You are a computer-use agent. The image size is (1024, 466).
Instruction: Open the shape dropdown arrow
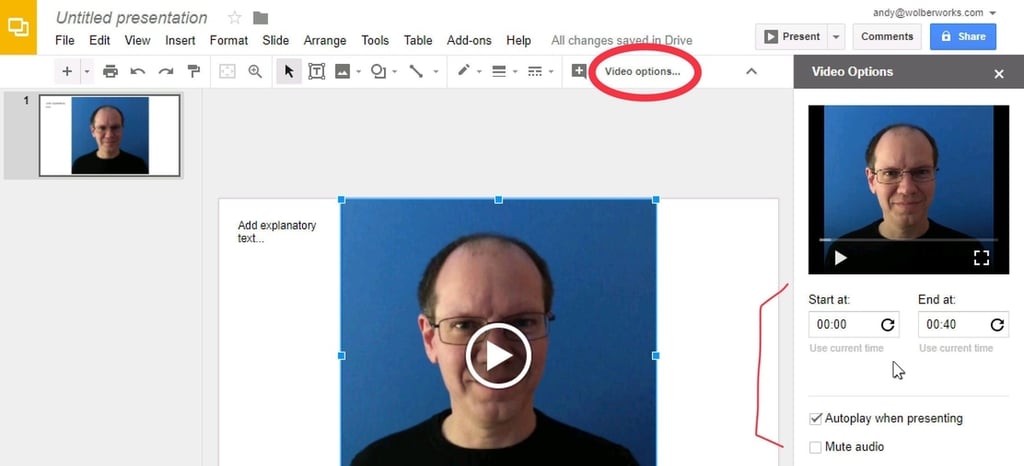point(394,72)
